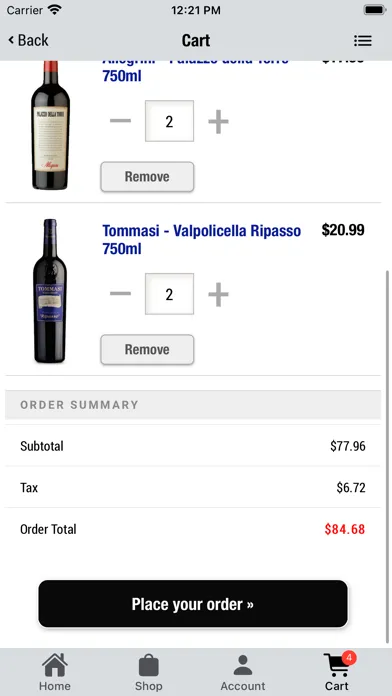Place your order now
Image resolution: width=392 pixels, height=696 pixels.
tap(193, 604)
